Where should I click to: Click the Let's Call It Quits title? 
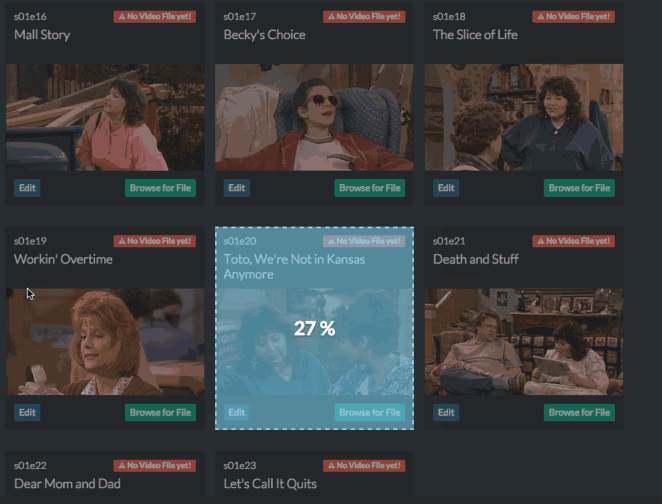pos(270,484)
